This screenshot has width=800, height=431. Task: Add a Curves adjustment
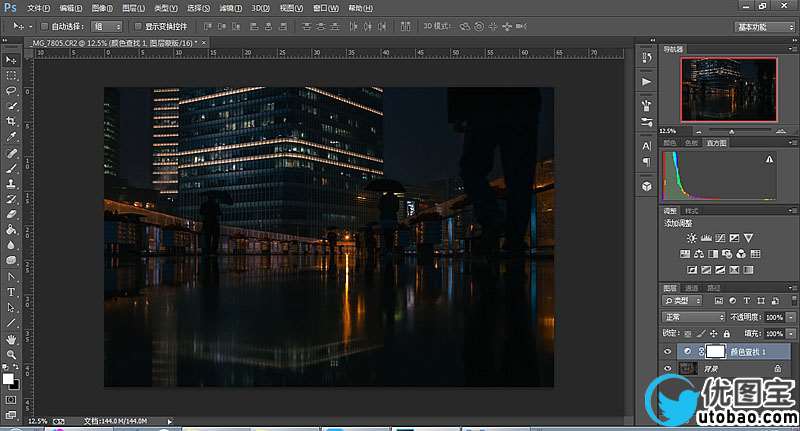coord(720,238)
